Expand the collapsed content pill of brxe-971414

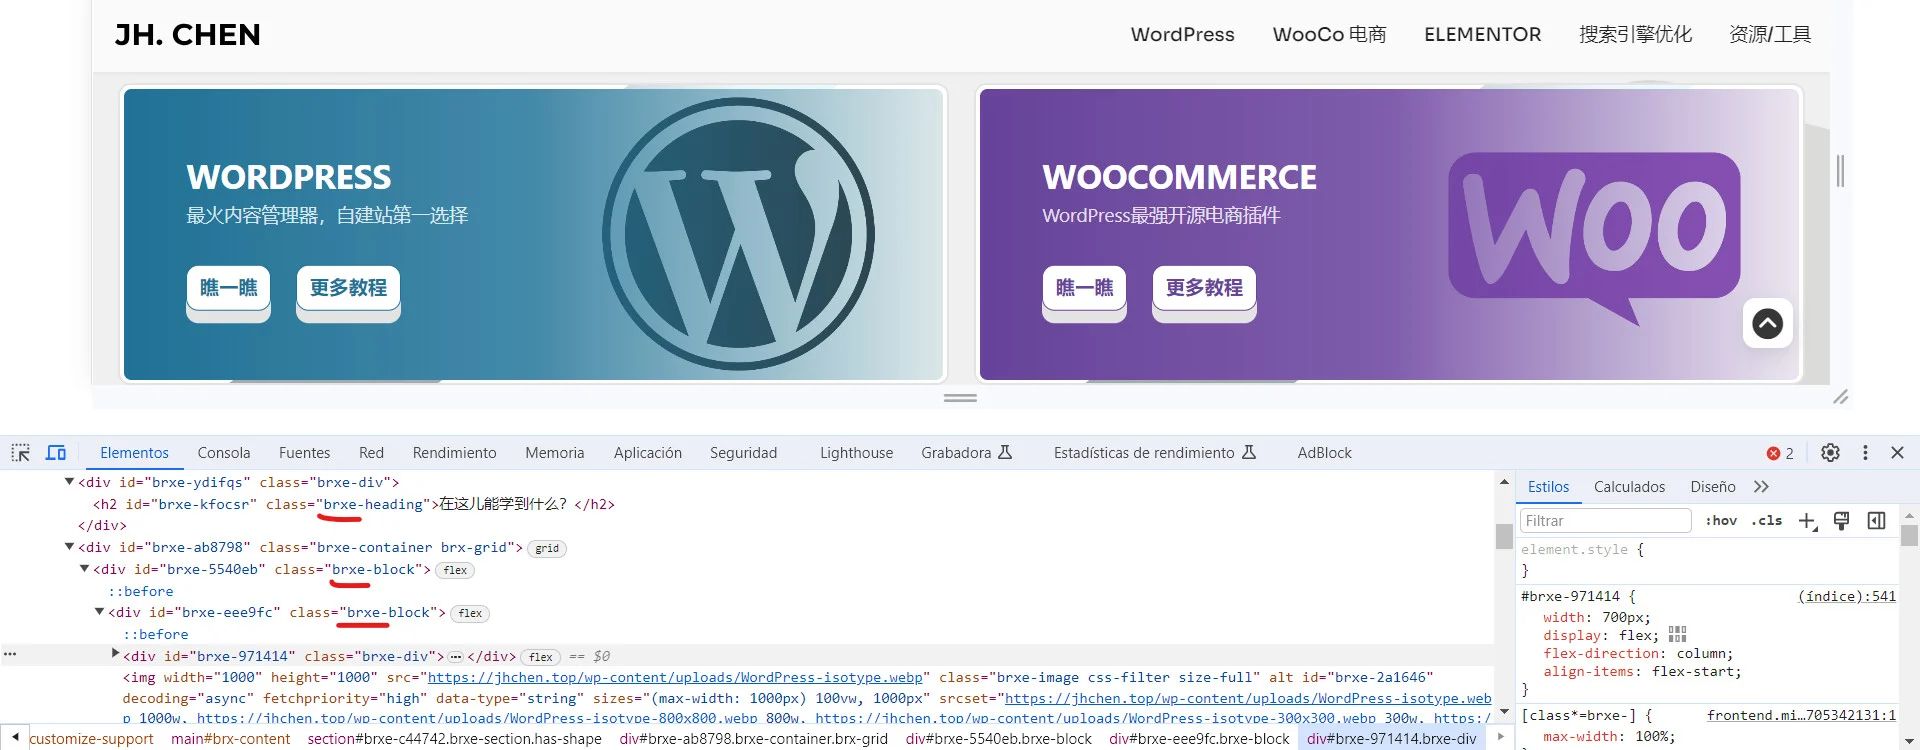coord(456,657)
